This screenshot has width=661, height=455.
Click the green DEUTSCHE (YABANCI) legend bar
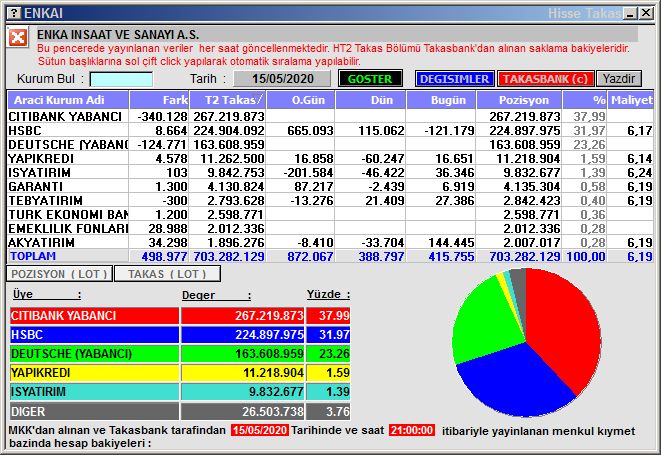click(x=94, y=354)
